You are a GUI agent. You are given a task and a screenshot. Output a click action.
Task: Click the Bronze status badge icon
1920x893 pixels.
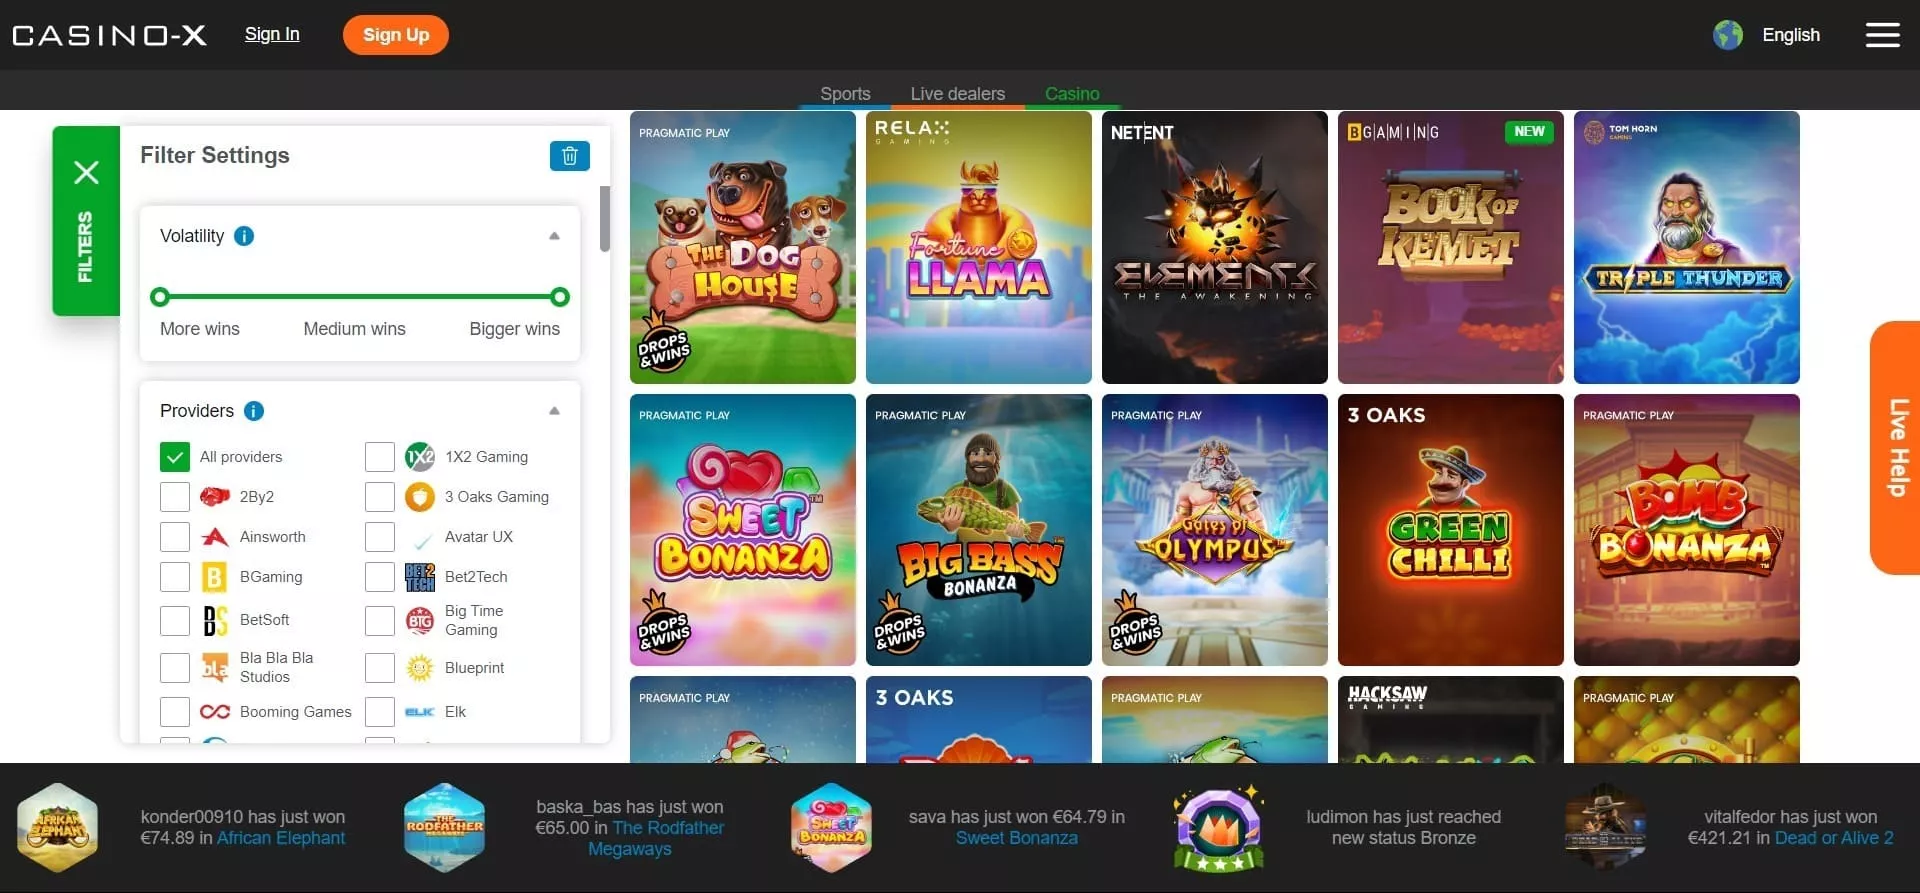coord(1218,827)
